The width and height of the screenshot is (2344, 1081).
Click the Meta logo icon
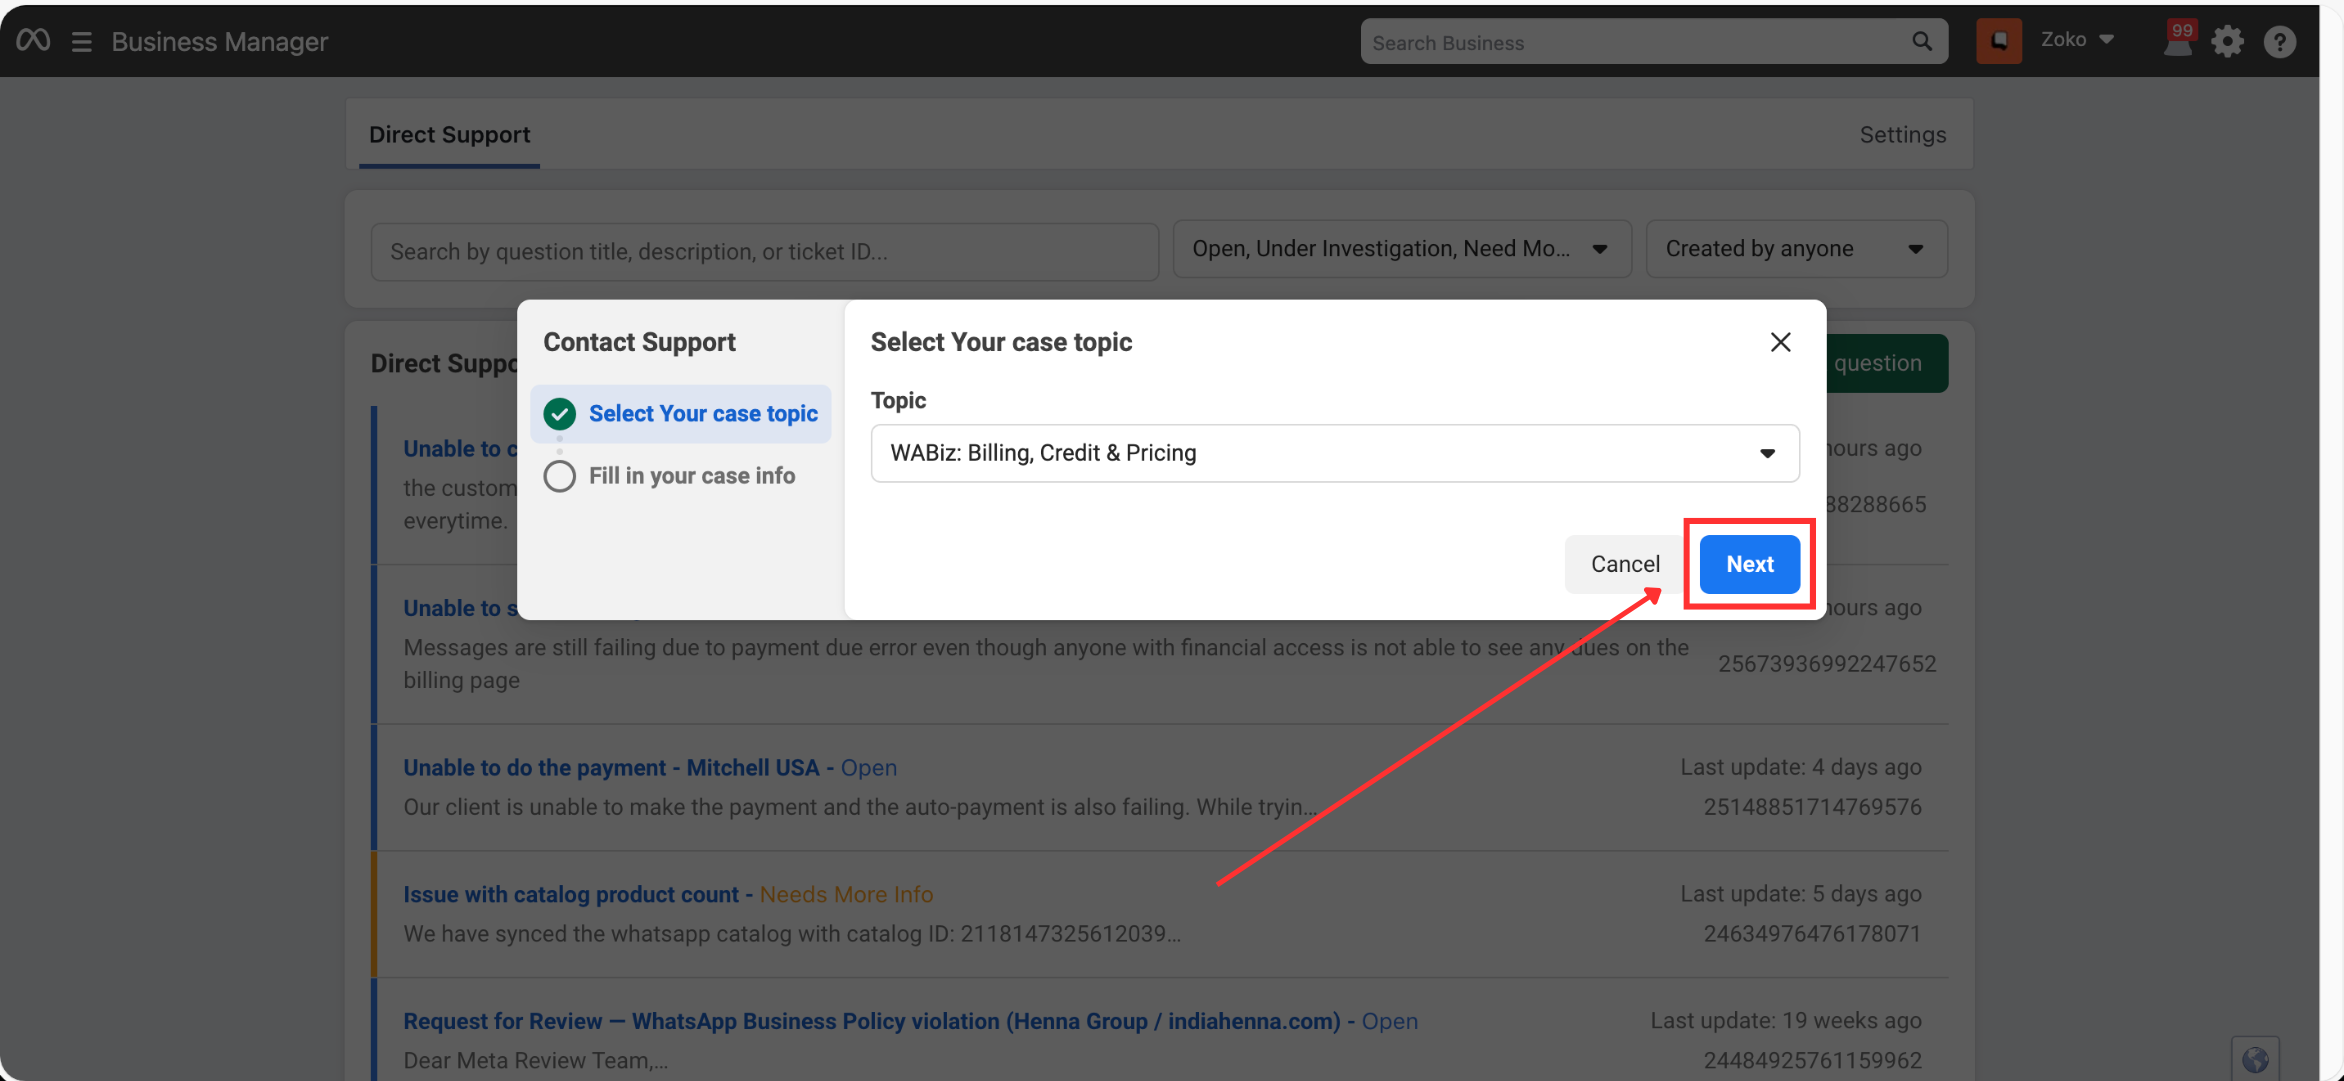tap(33, 40)
